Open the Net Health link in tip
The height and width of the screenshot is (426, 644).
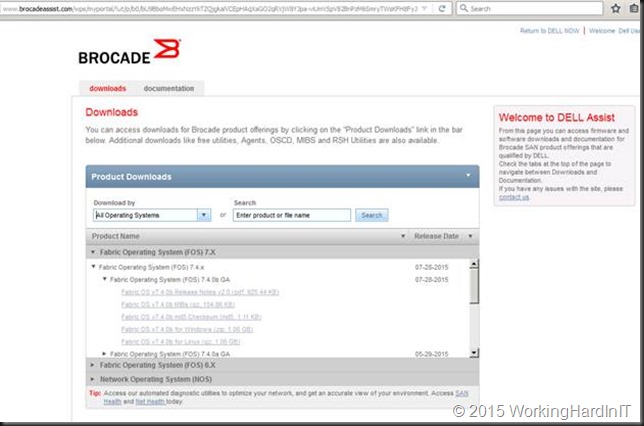[150, 401]
